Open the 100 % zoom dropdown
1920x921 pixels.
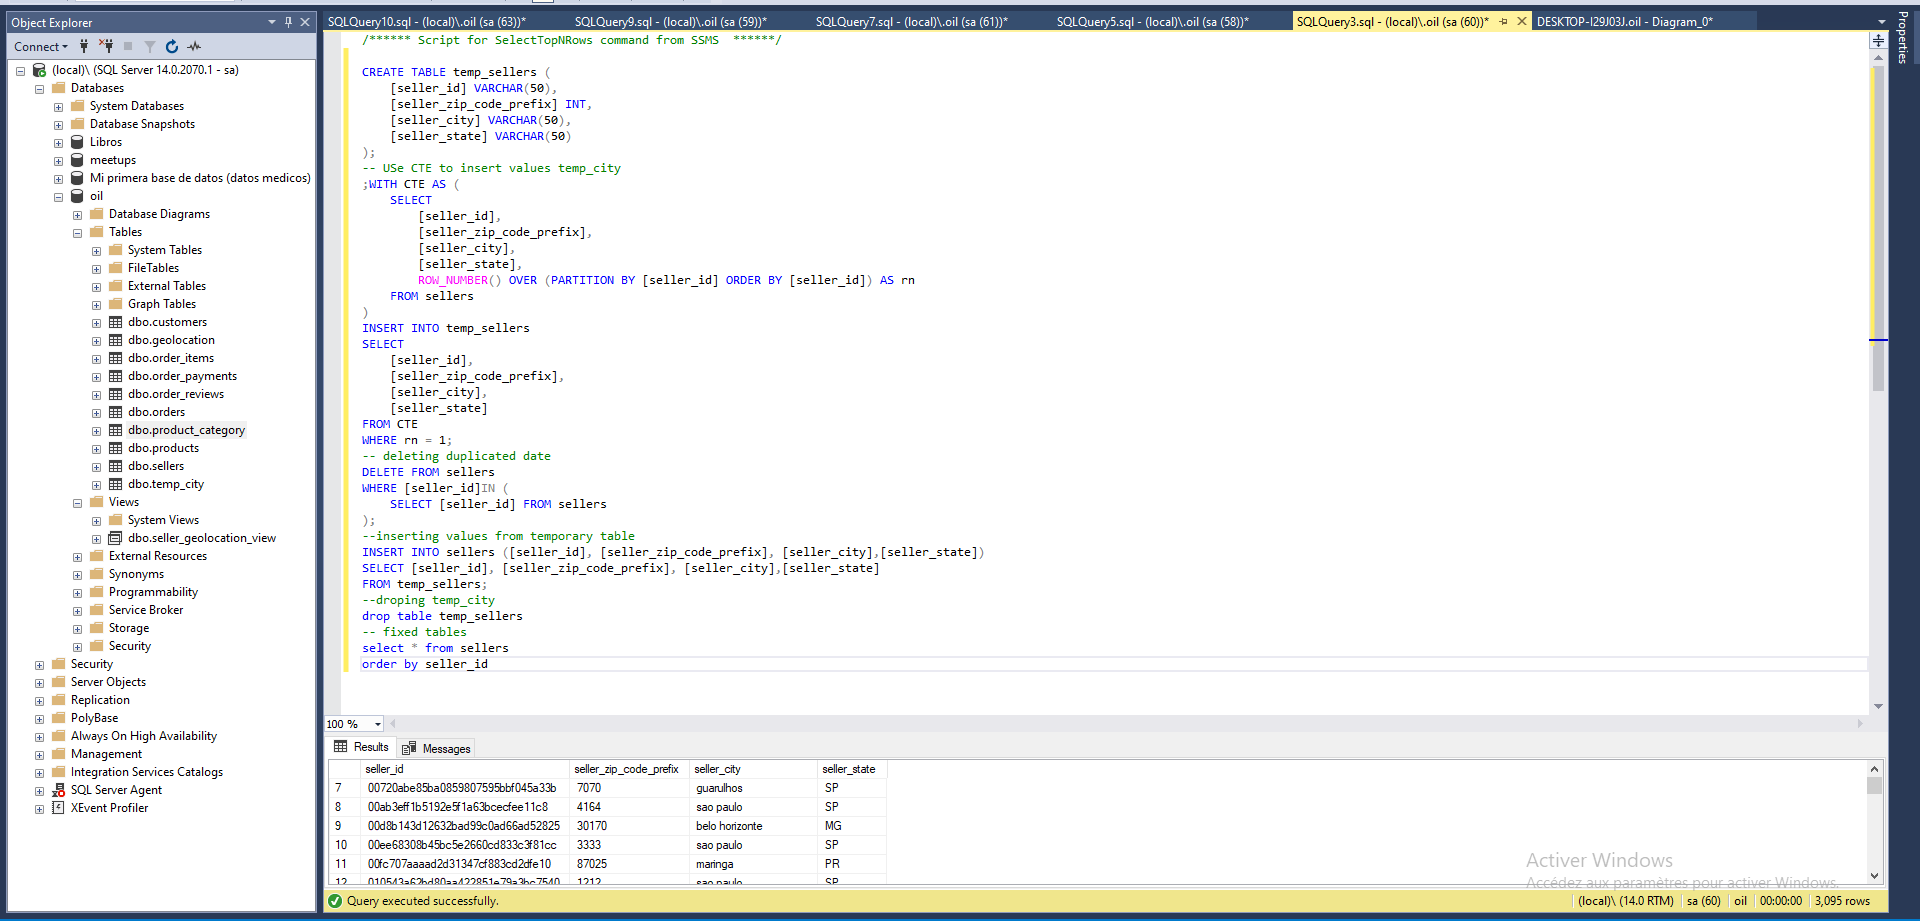pos(377,724)
